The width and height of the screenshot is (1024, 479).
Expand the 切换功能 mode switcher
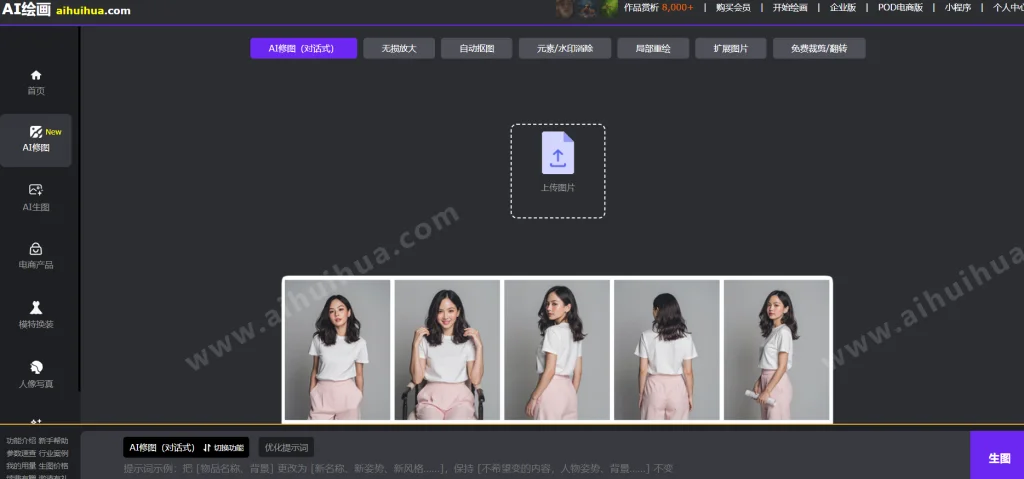223,447
